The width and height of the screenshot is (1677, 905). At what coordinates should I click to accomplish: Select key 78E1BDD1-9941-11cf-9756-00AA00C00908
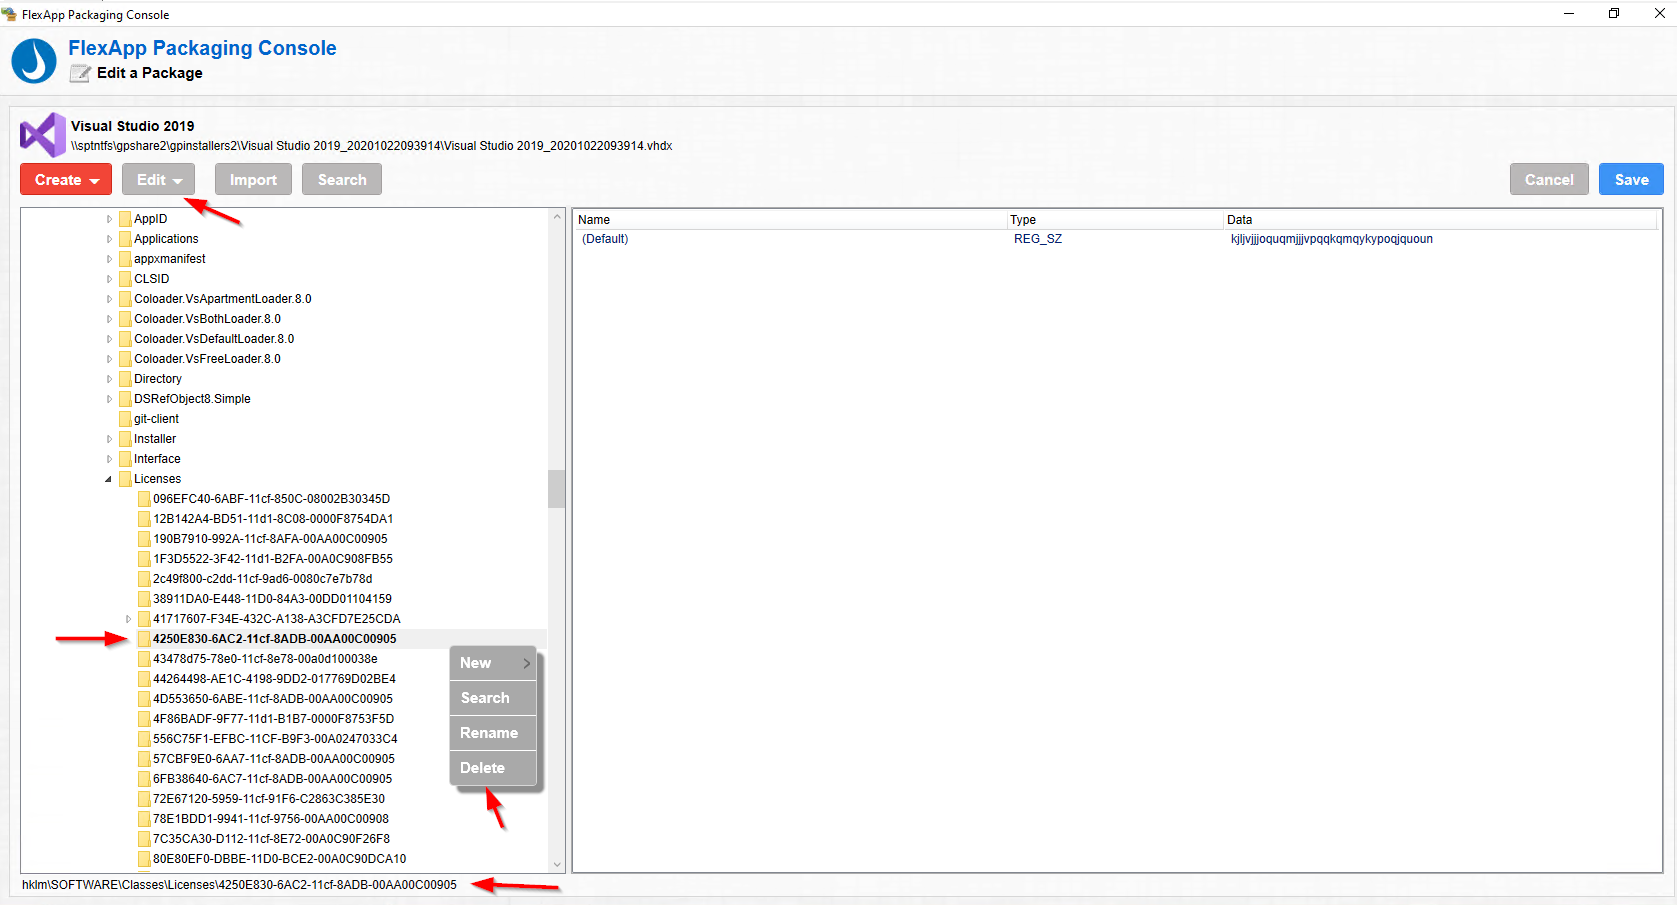click(271, 819)
